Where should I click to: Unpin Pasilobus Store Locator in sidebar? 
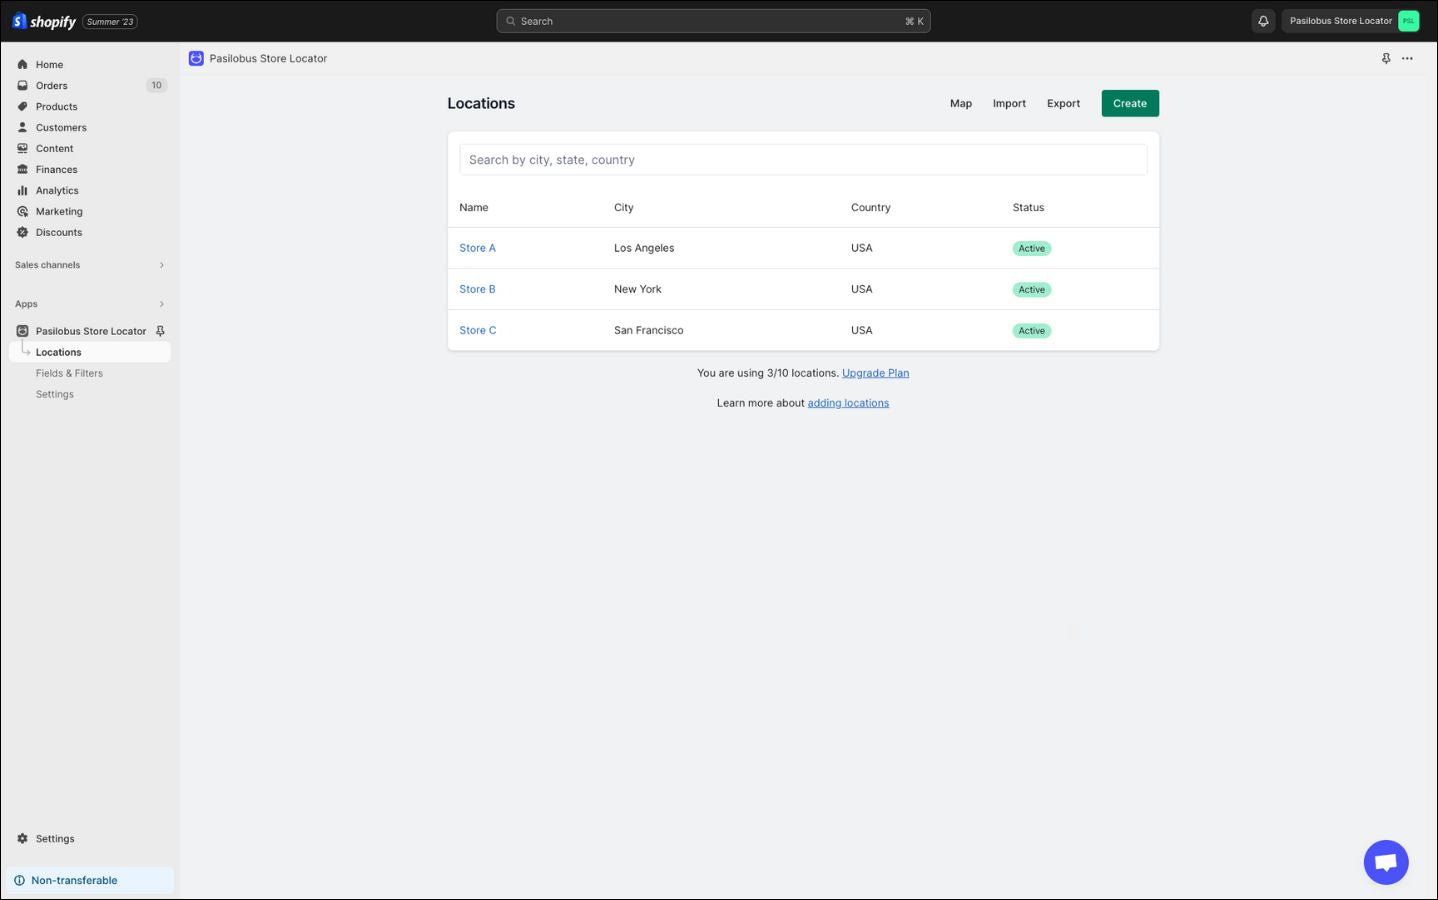pos(160,331)
